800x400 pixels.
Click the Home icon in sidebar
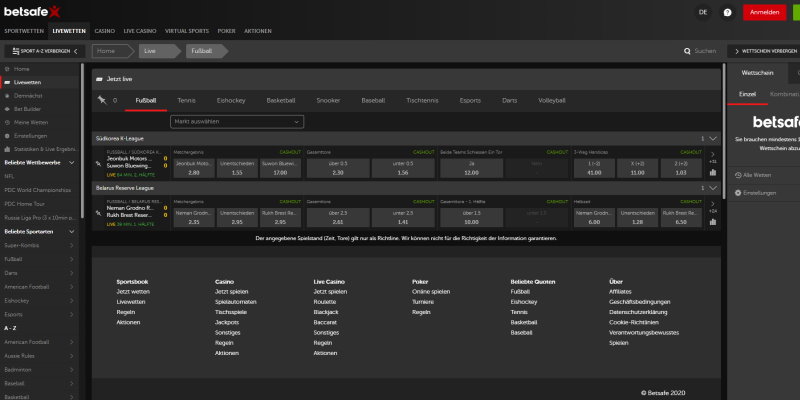pos(7,69)
